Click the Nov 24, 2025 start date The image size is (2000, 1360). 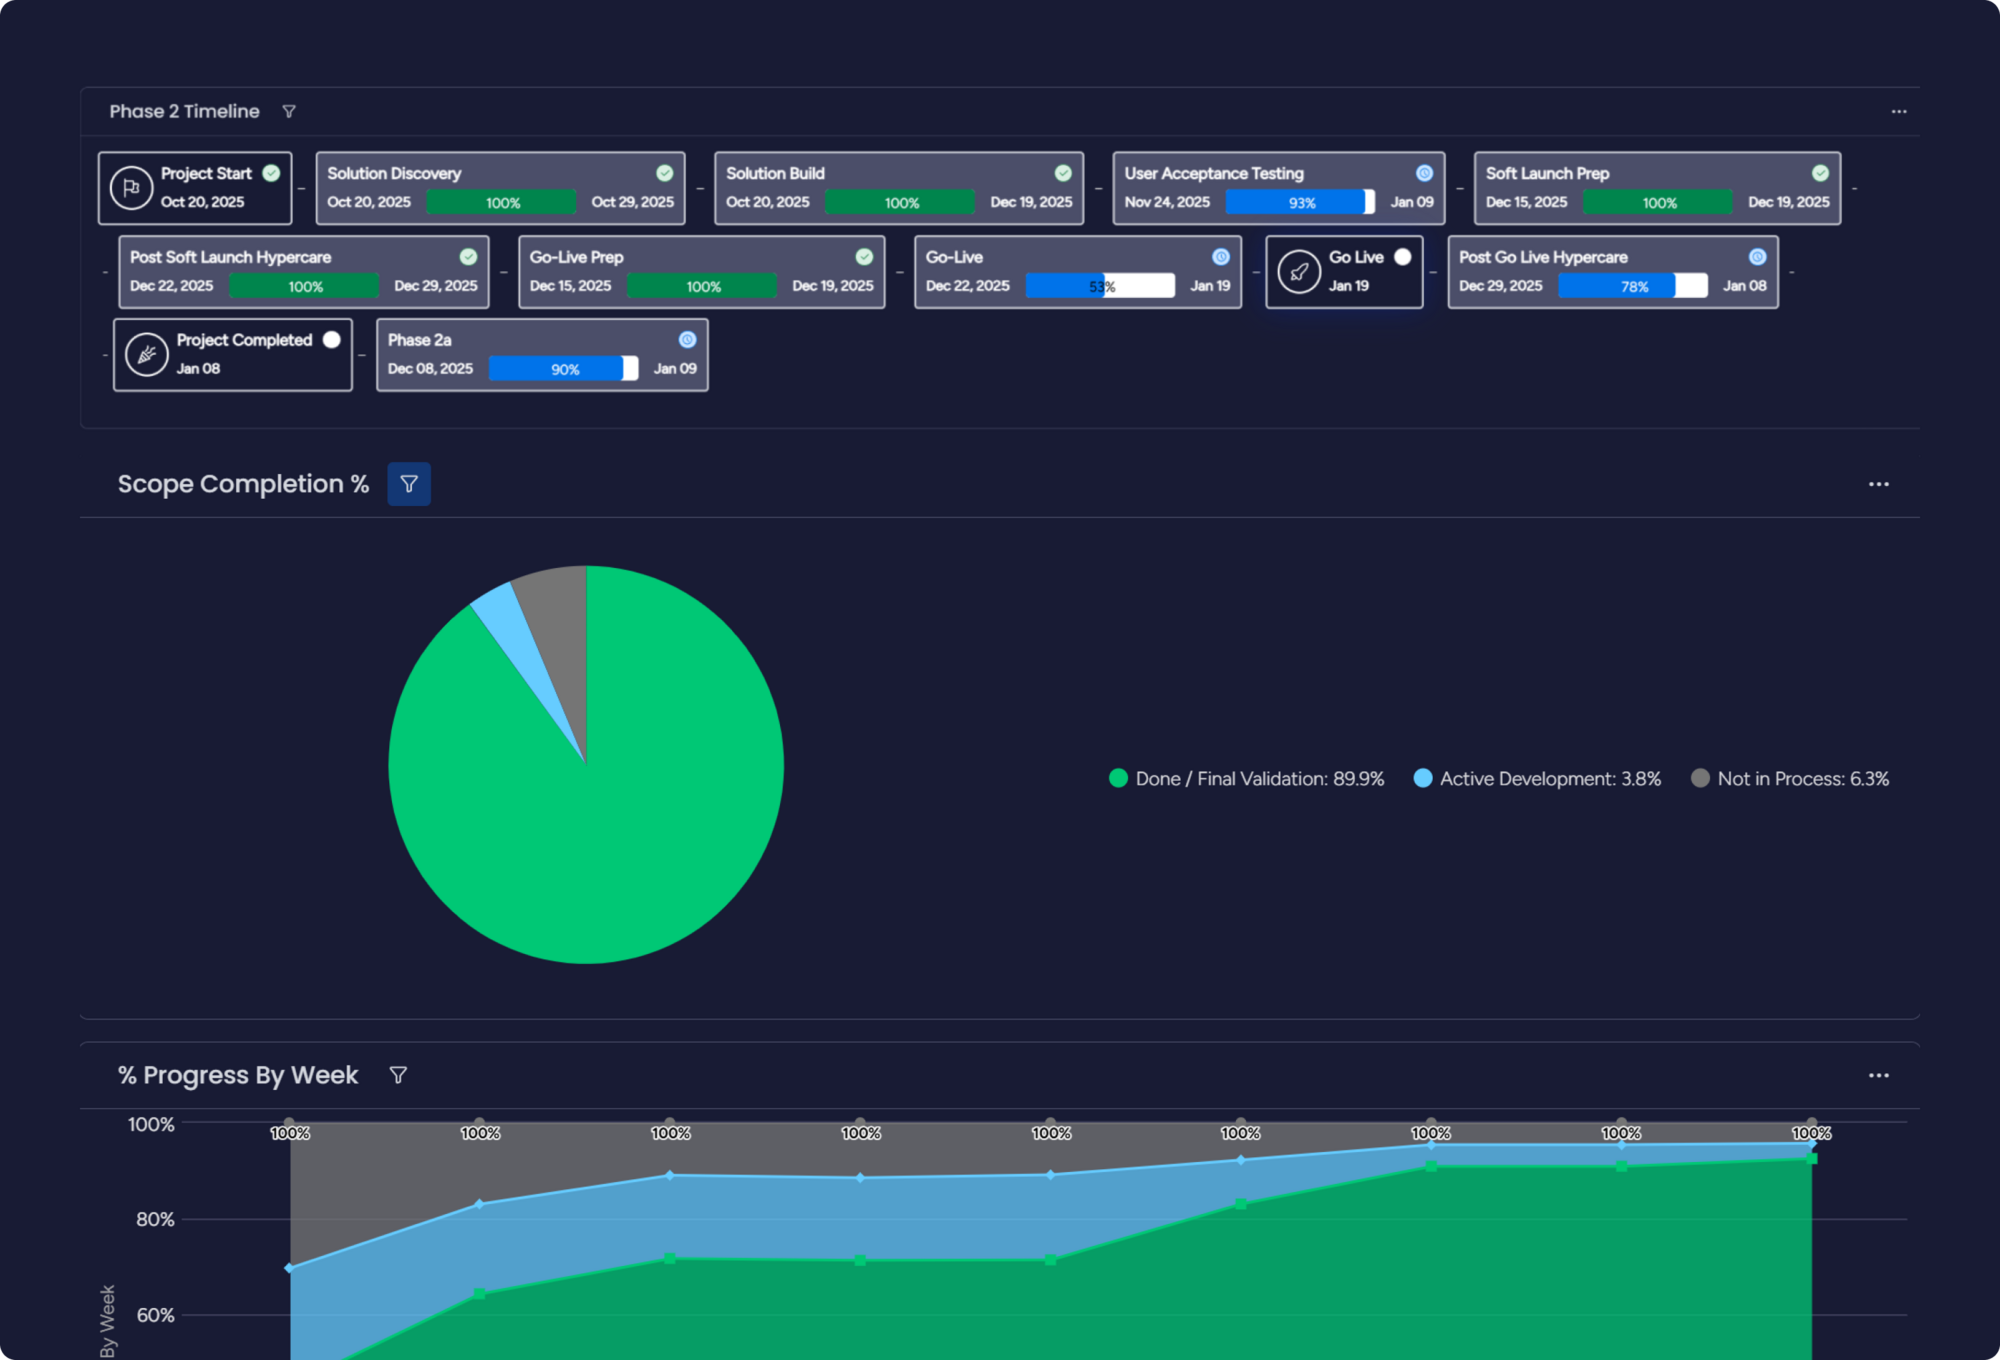click(1167, 202)
